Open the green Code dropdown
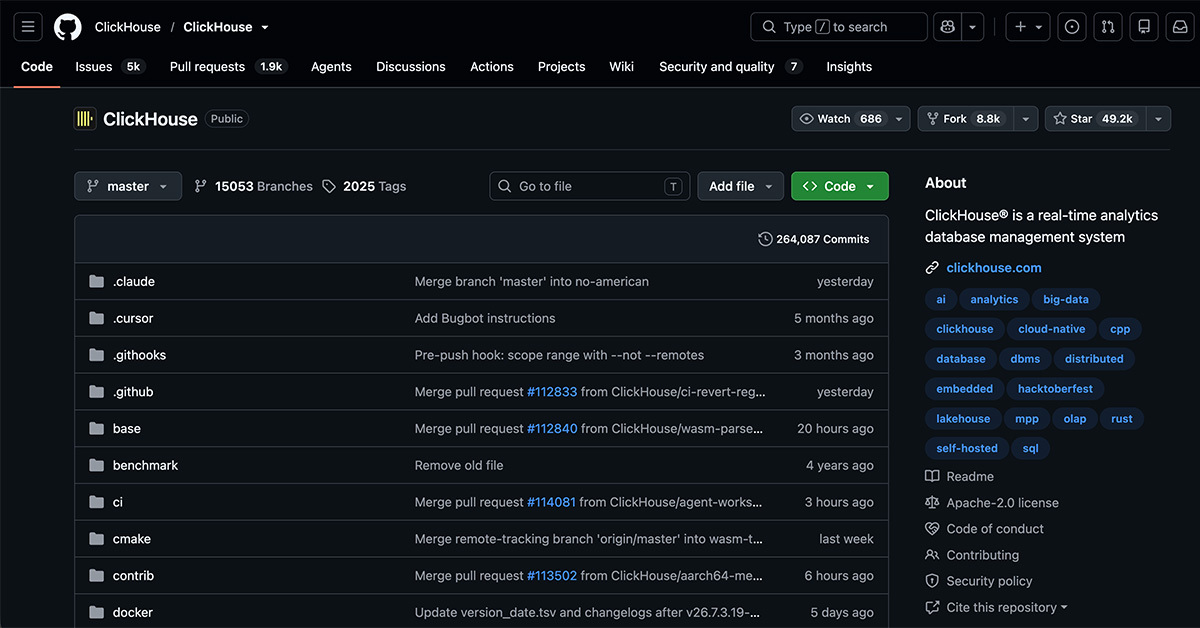Screen dimensions: 1200x628 [840, 186]
